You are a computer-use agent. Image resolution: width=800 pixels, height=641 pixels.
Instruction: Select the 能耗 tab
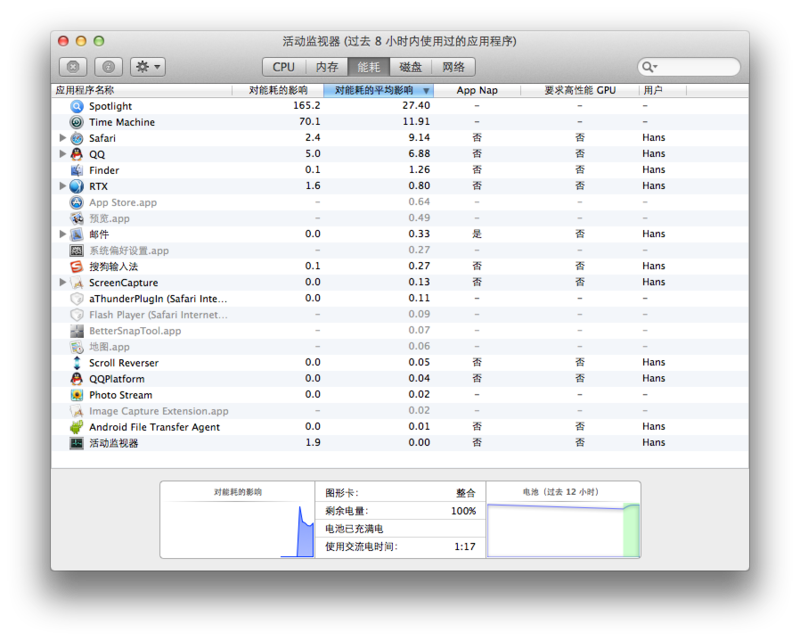369,67
